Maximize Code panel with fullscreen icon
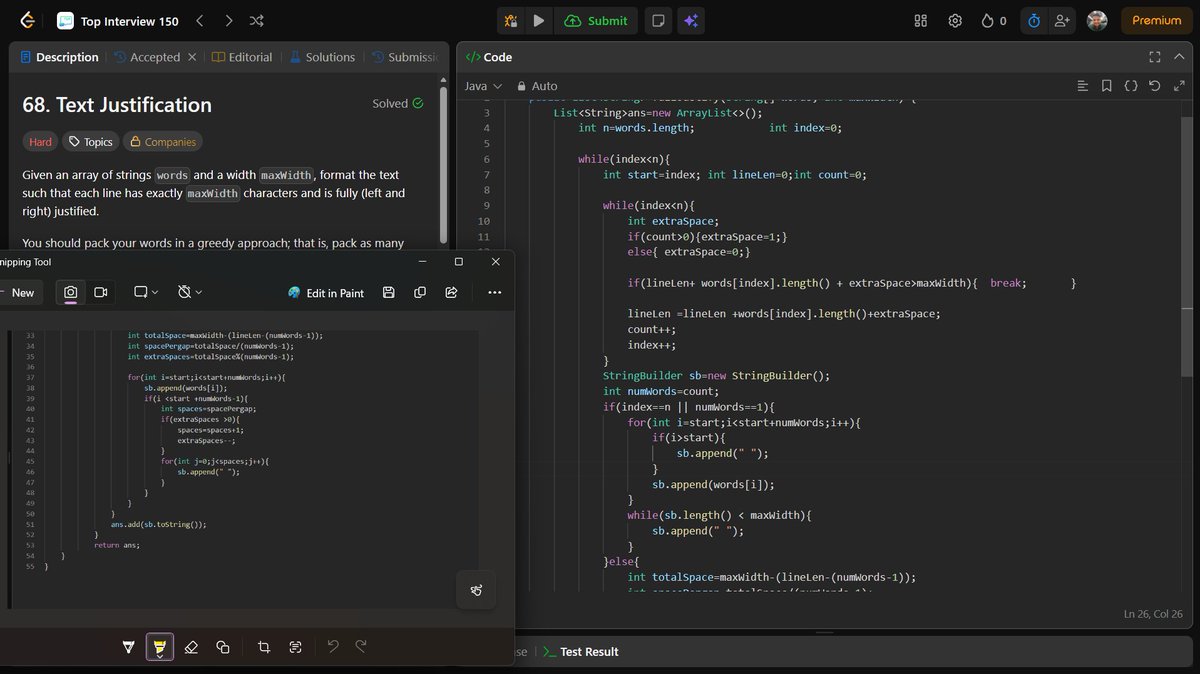Screen dimensions: 1200x674 1155,57
